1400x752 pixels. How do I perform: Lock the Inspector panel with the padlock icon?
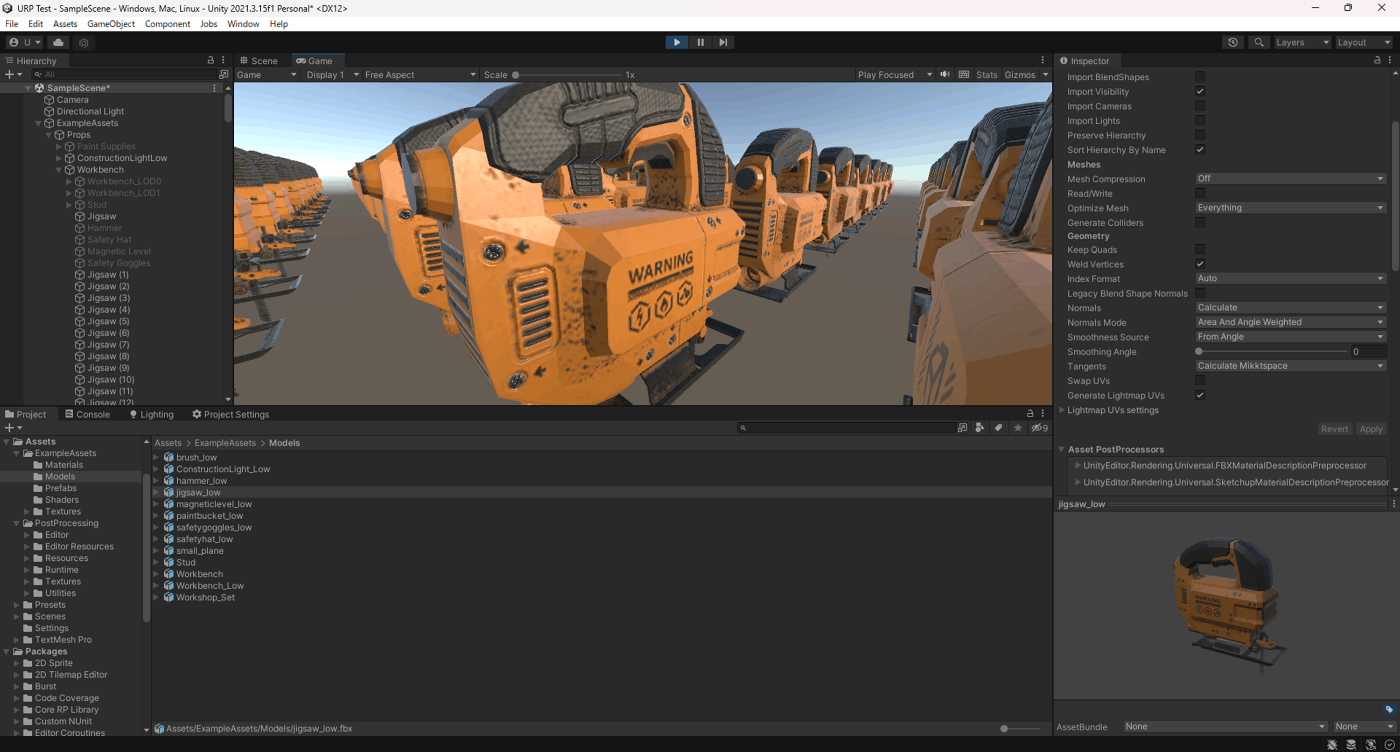click(1377, 61)
